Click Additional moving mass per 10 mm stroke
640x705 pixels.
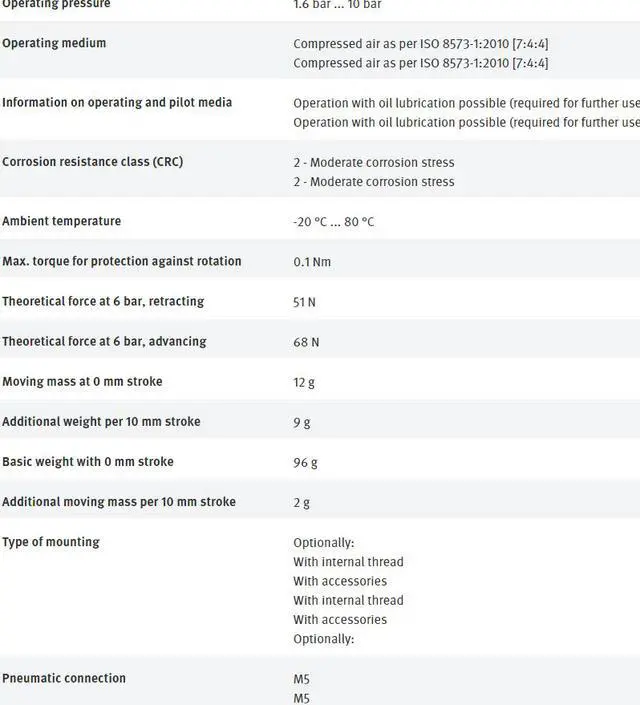pos(119,501)
